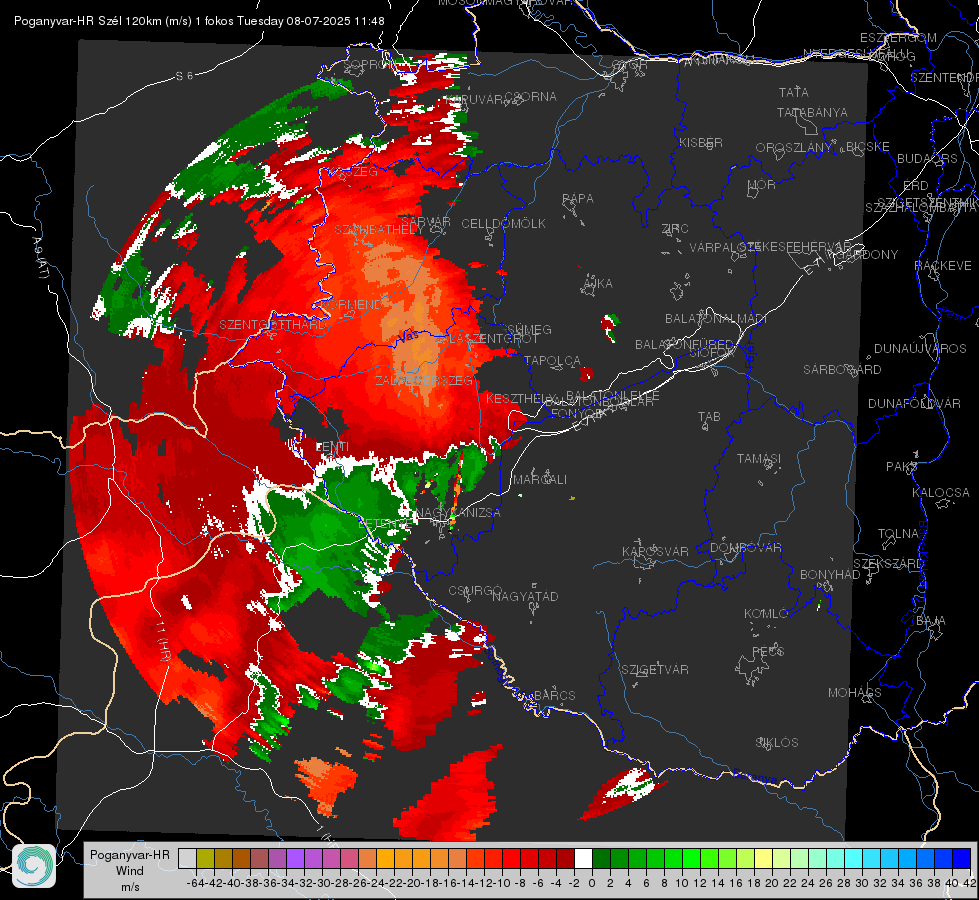Viewport: 979px width, 900px height.
Task: Select the 'DOMBÓVÁR' town label
Action: 745,548
